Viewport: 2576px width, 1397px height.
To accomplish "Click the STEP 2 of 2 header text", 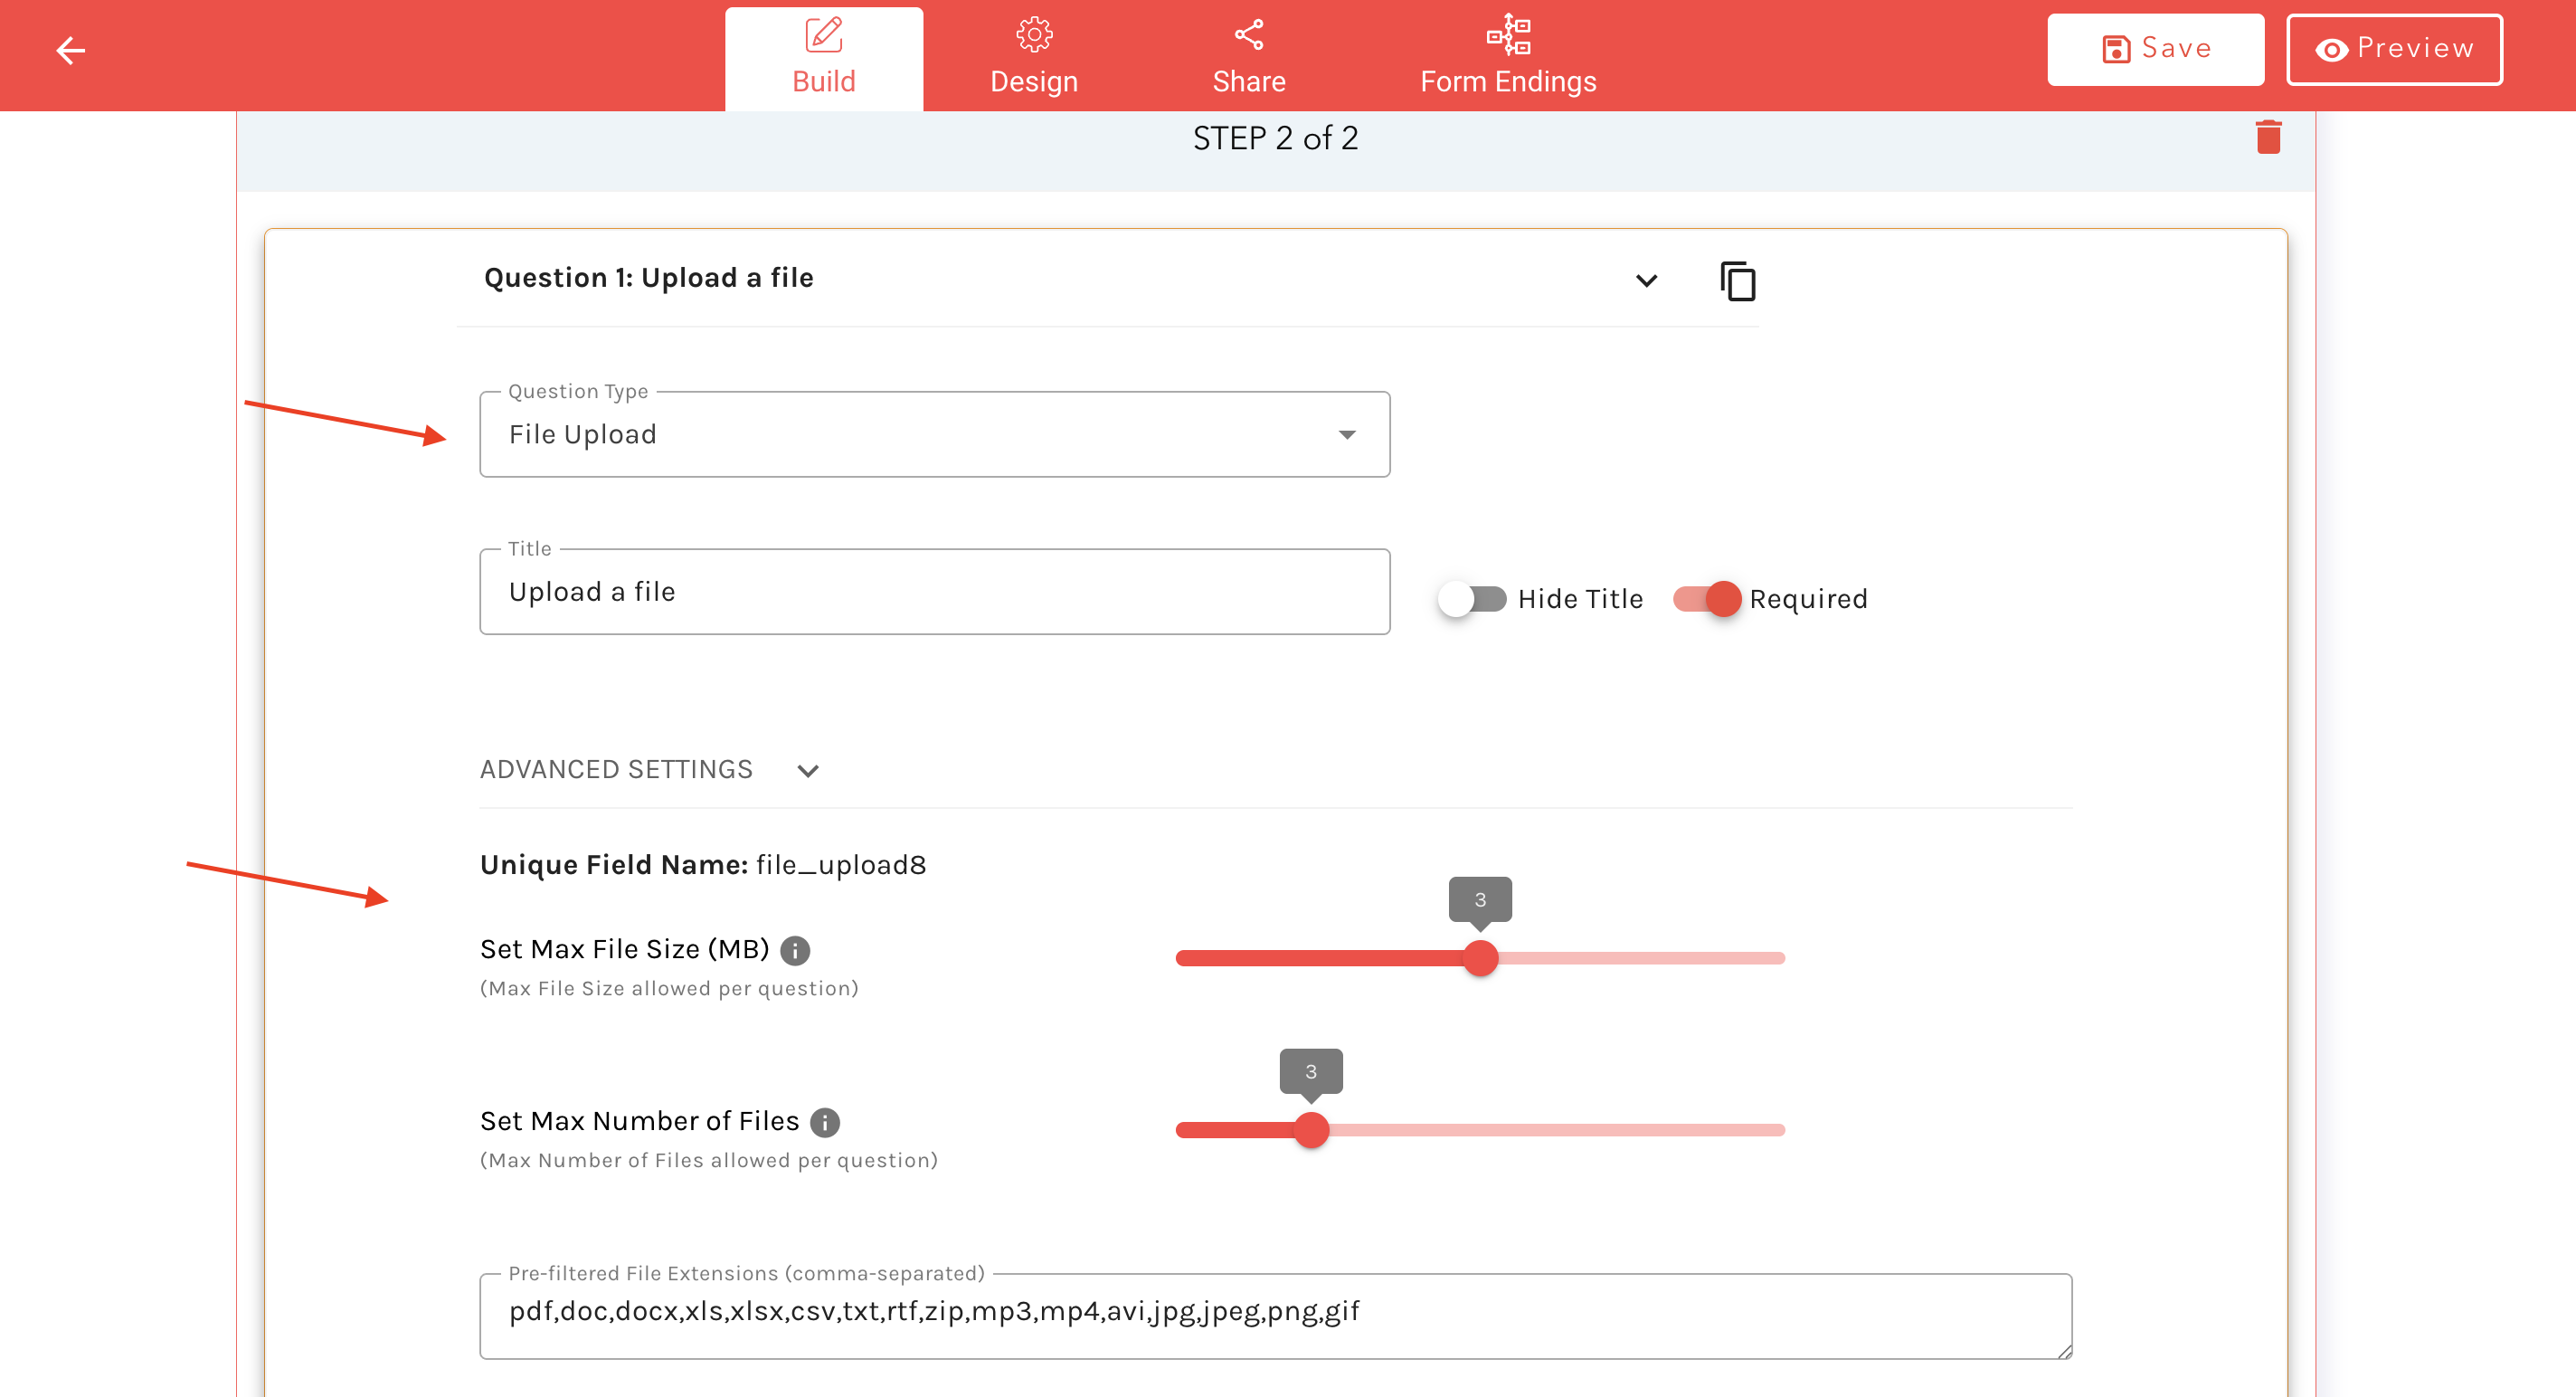I will tap(1275, 138).
